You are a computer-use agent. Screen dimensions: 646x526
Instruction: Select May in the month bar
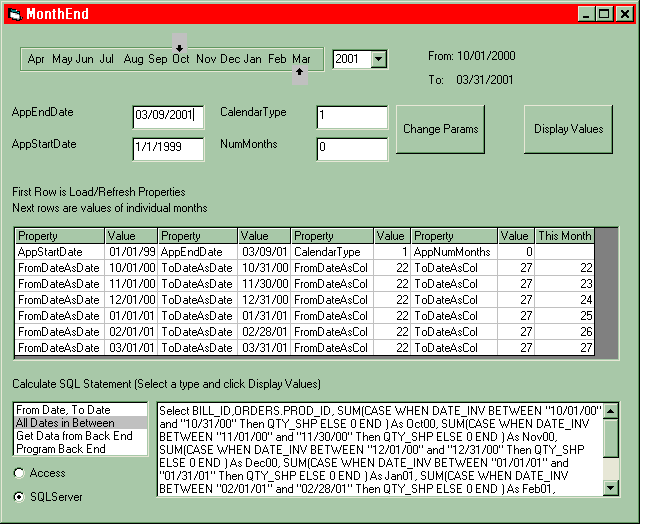(x=62, y=59)
